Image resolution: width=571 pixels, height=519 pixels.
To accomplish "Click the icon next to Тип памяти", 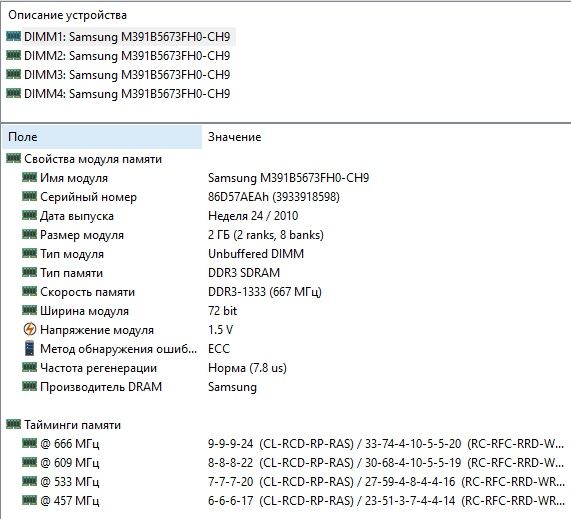I will (x=29, y=272).
